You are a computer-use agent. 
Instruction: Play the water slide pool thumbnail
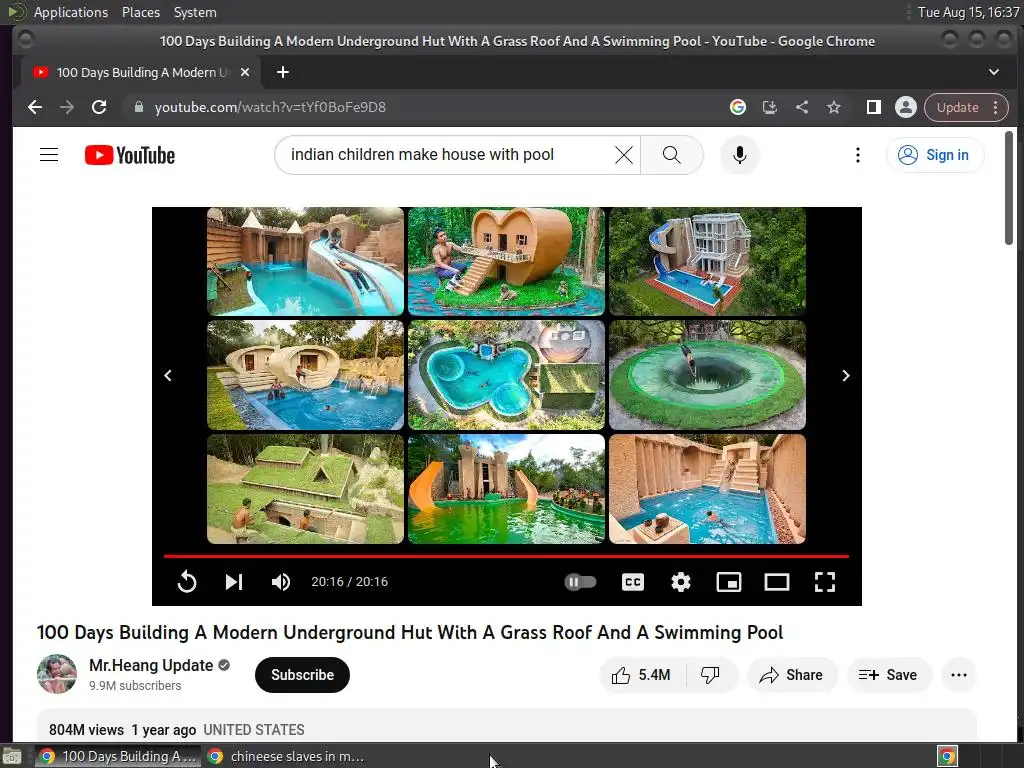(x=305, y=261)
